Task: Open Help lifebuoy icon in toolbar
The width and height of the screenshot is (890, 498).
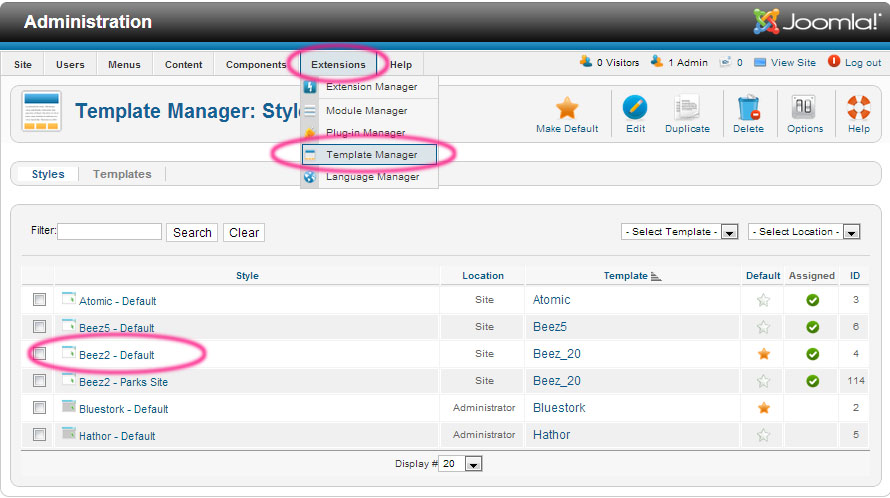Action: click(x=858, y=108)
